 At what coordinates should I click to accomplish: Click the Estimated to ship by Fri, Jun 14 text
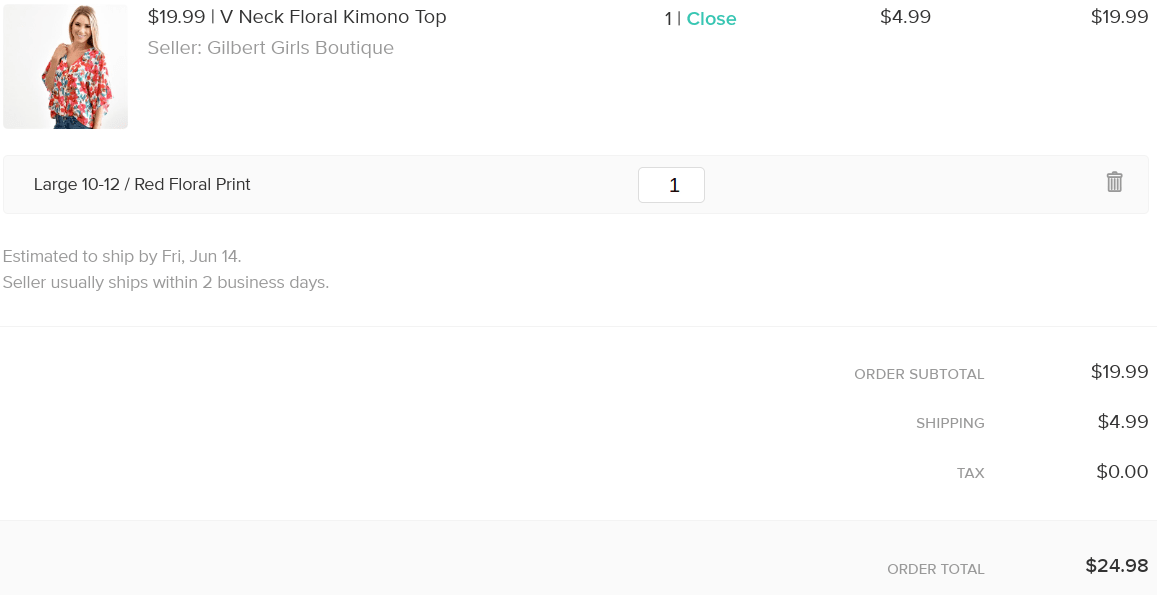tap(122, 256)
